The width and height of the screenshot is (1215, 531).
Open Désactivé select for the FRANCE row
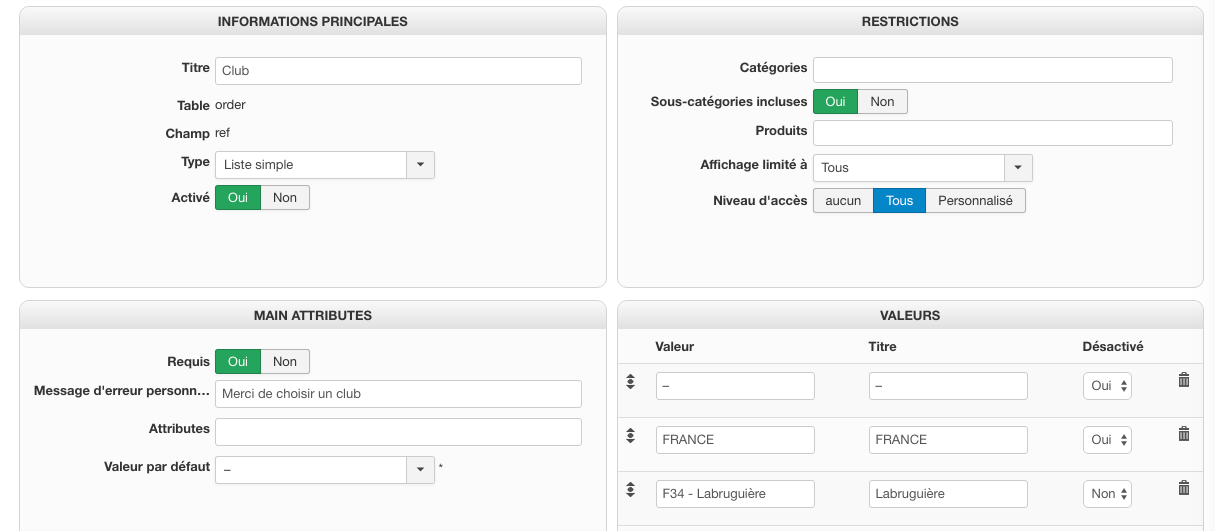tap(1107, 440)
